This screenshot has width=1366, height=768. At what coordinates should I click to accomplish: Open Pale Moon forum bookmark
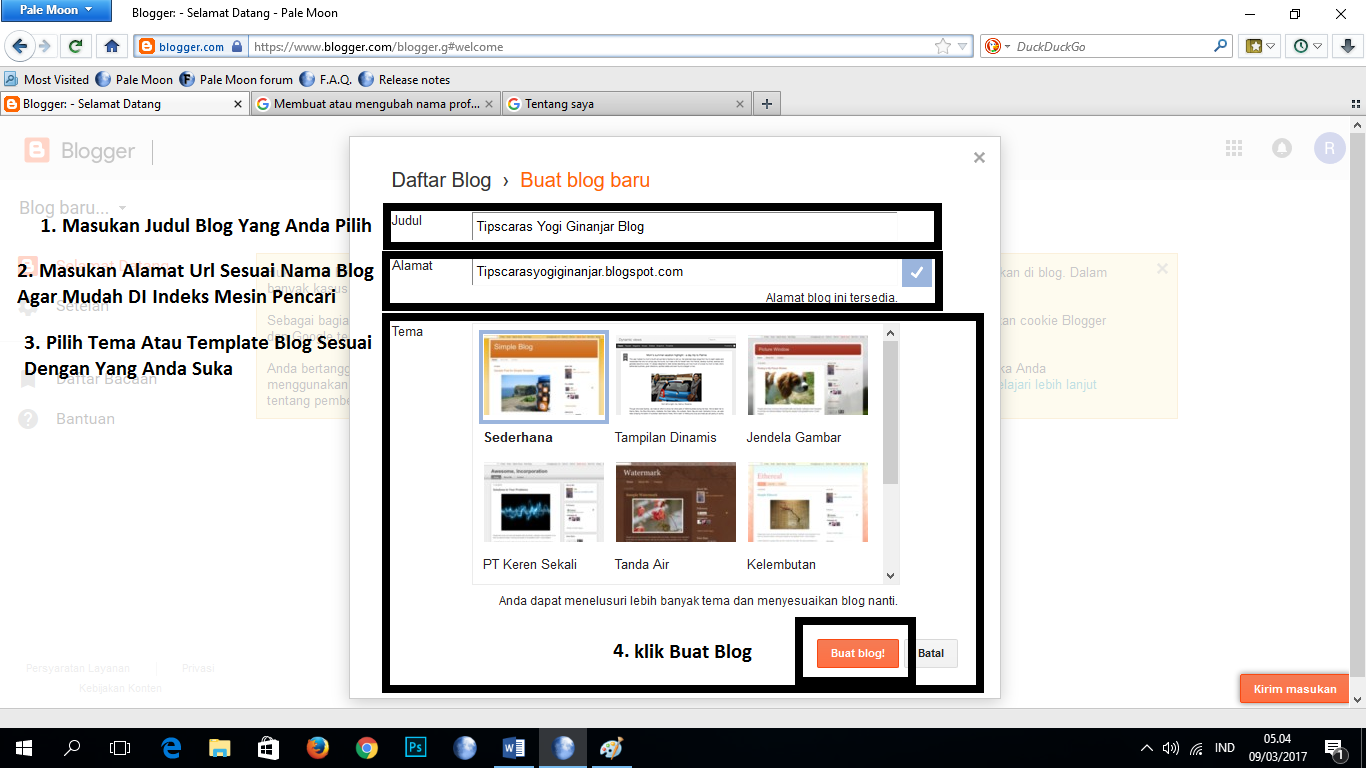pos(236,80)
